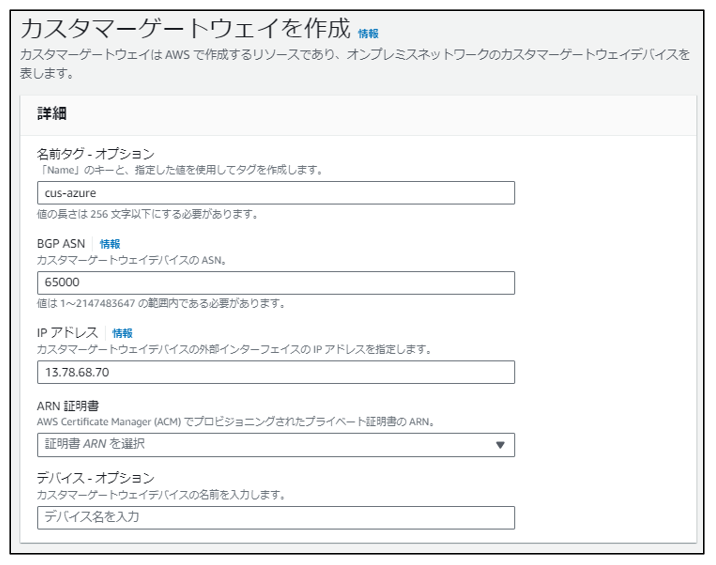Click the IP address field showing 13.78.68.70

(x=276, y=372)
